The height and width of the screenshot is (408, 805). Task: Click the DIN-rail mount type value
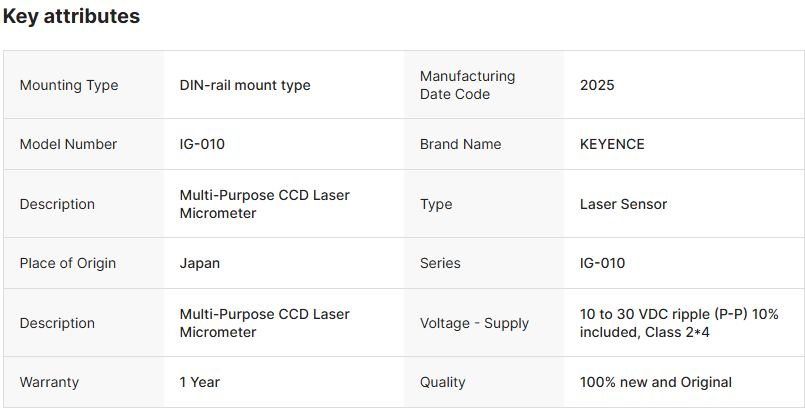tap(245, 85)
